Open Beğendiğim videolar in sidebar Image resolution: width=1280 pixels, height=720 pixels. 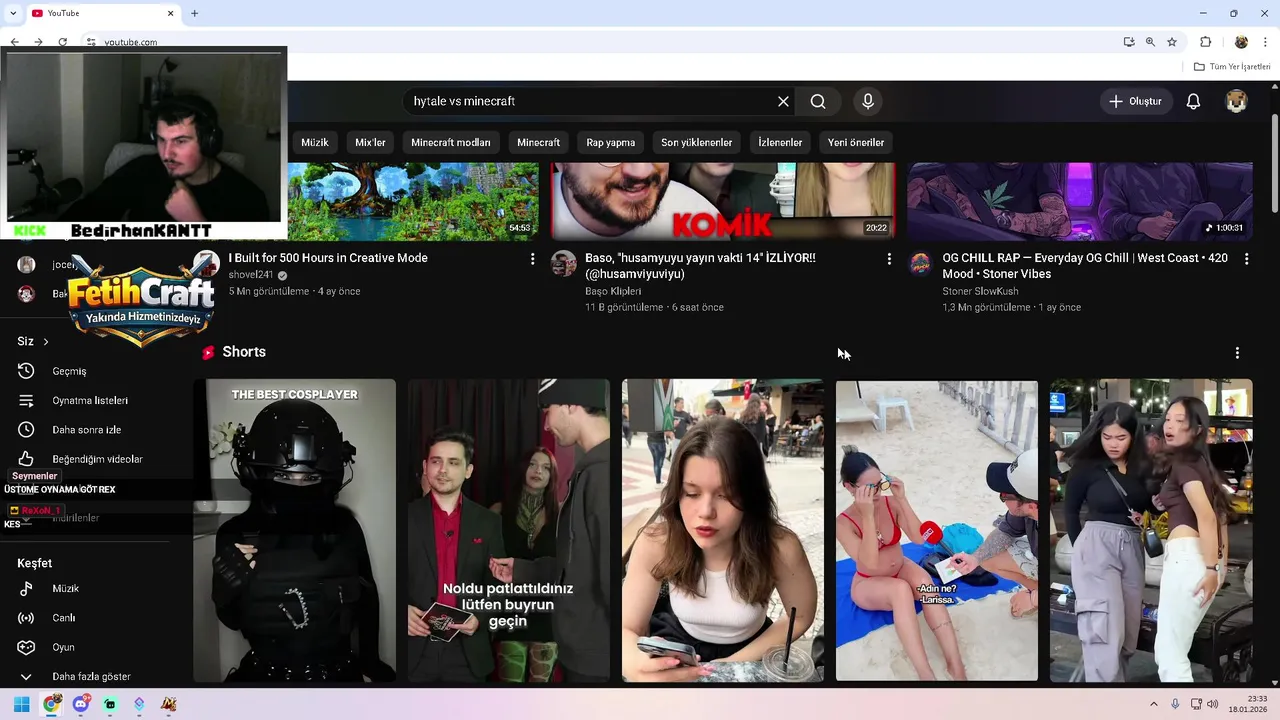click(x=95, y=459)
